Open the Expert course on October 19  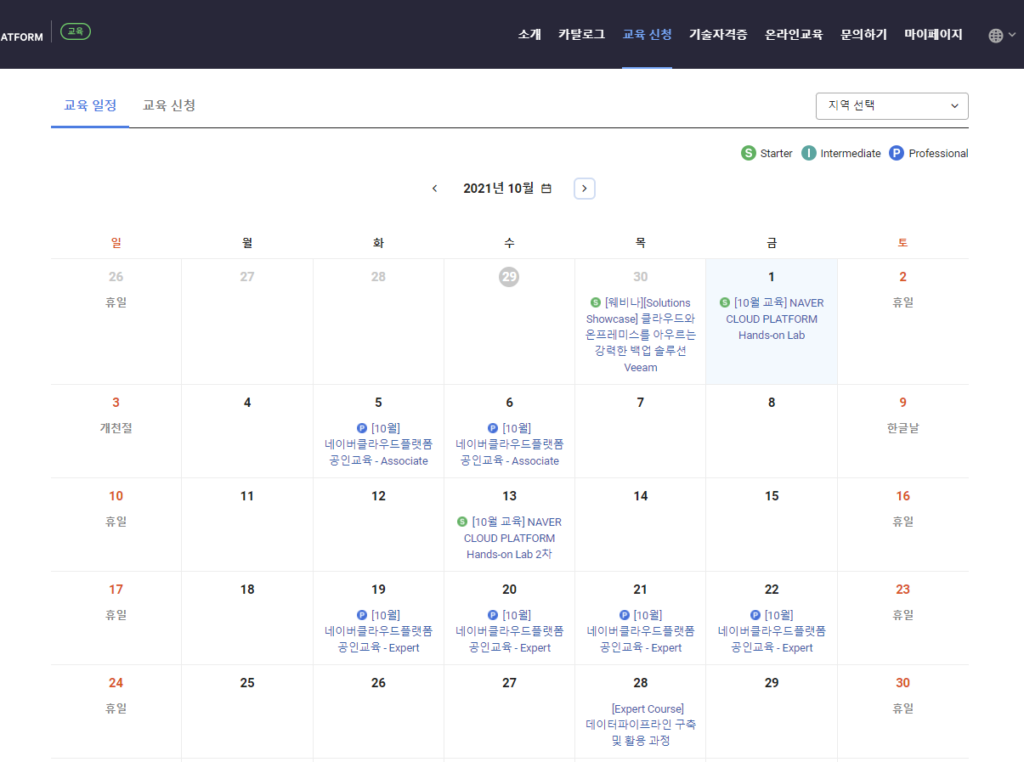378,631
